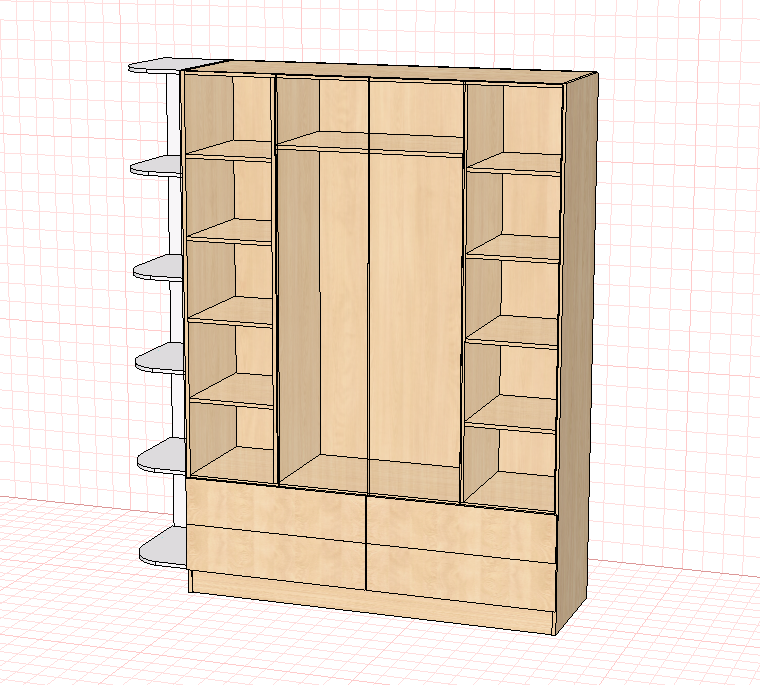This screenshot has width=760, height=685.
Task: Select the hat shelf above the central hanging compartment
Action: [x=371, y=143]
